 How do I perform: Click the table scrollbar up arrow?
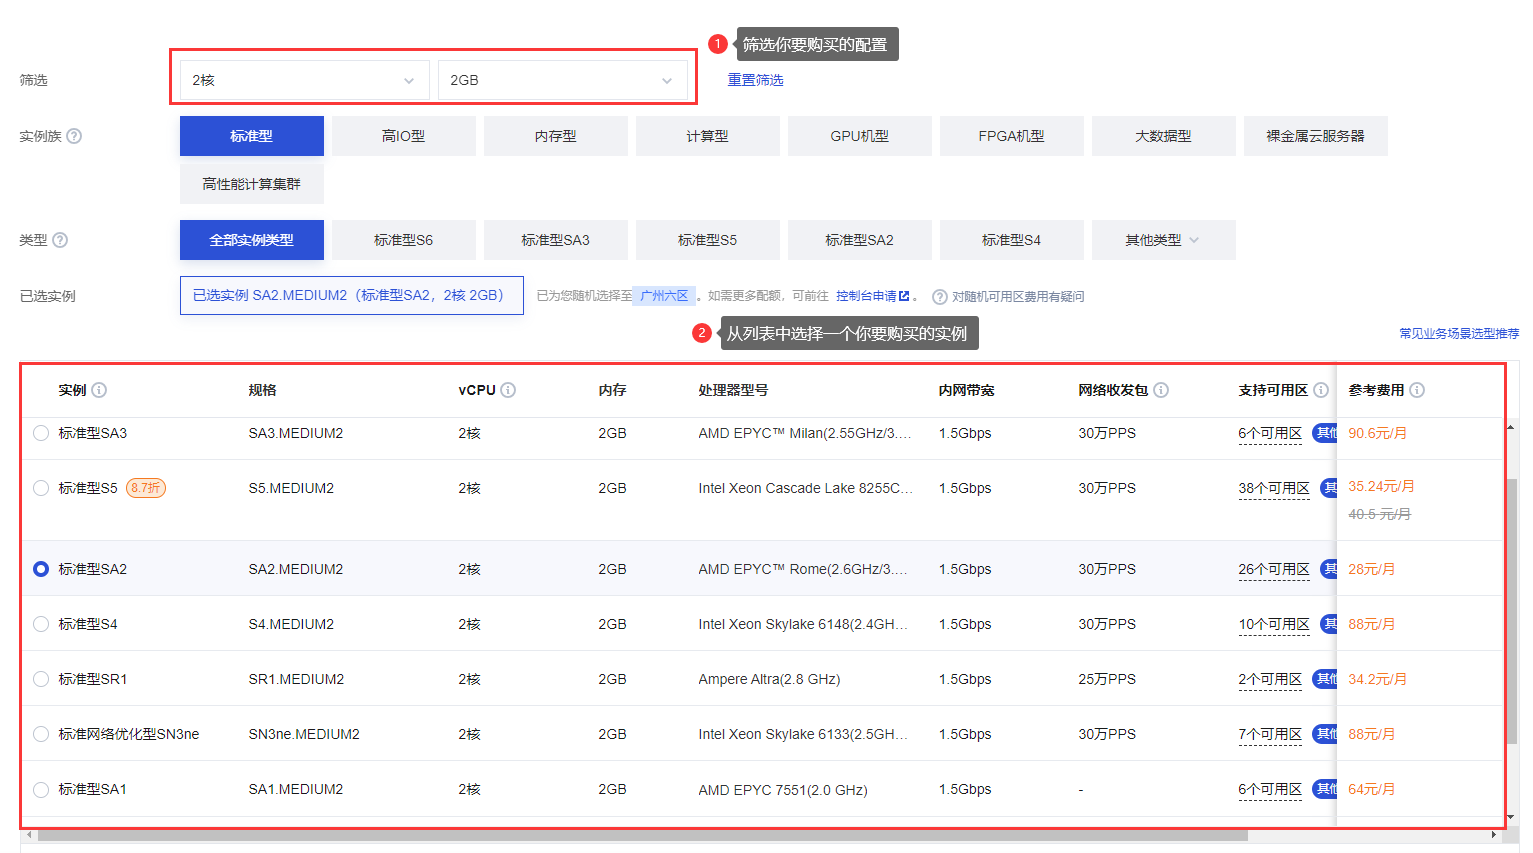[1511, 427]
